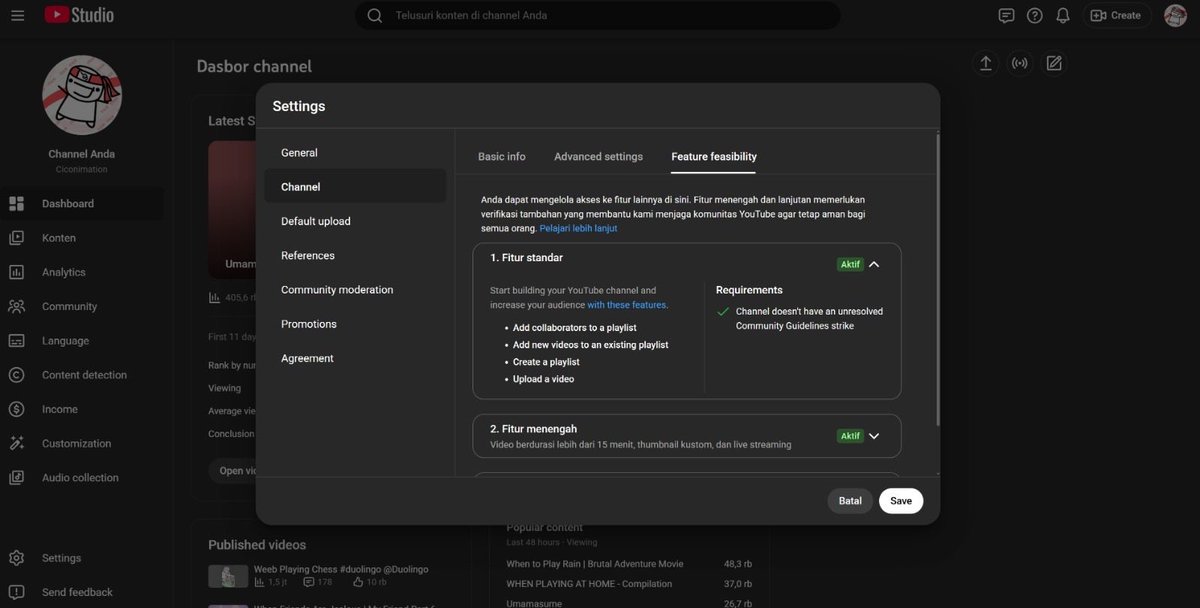
Task: Open Settings in left sidebar
Action: click(x=82, y=558)
